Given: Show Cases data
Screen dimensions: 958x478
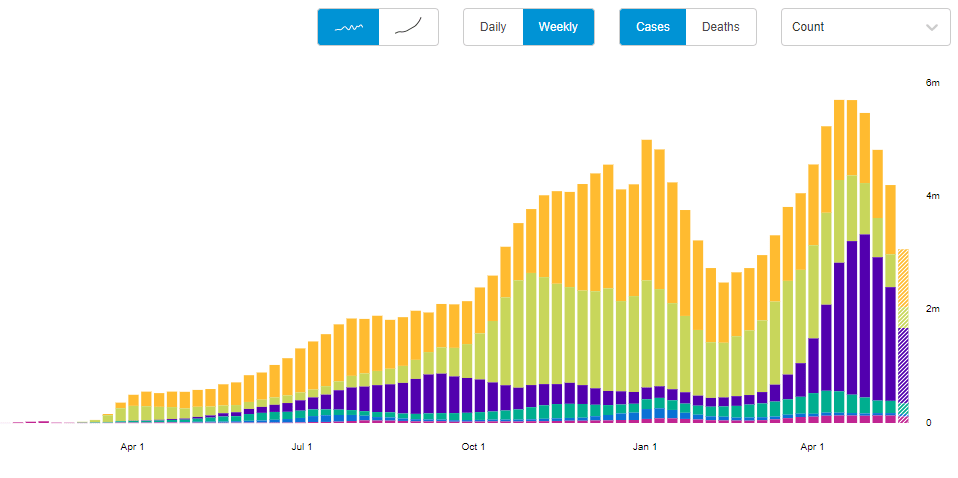Looking at the screenshot, I should [653, 27].
